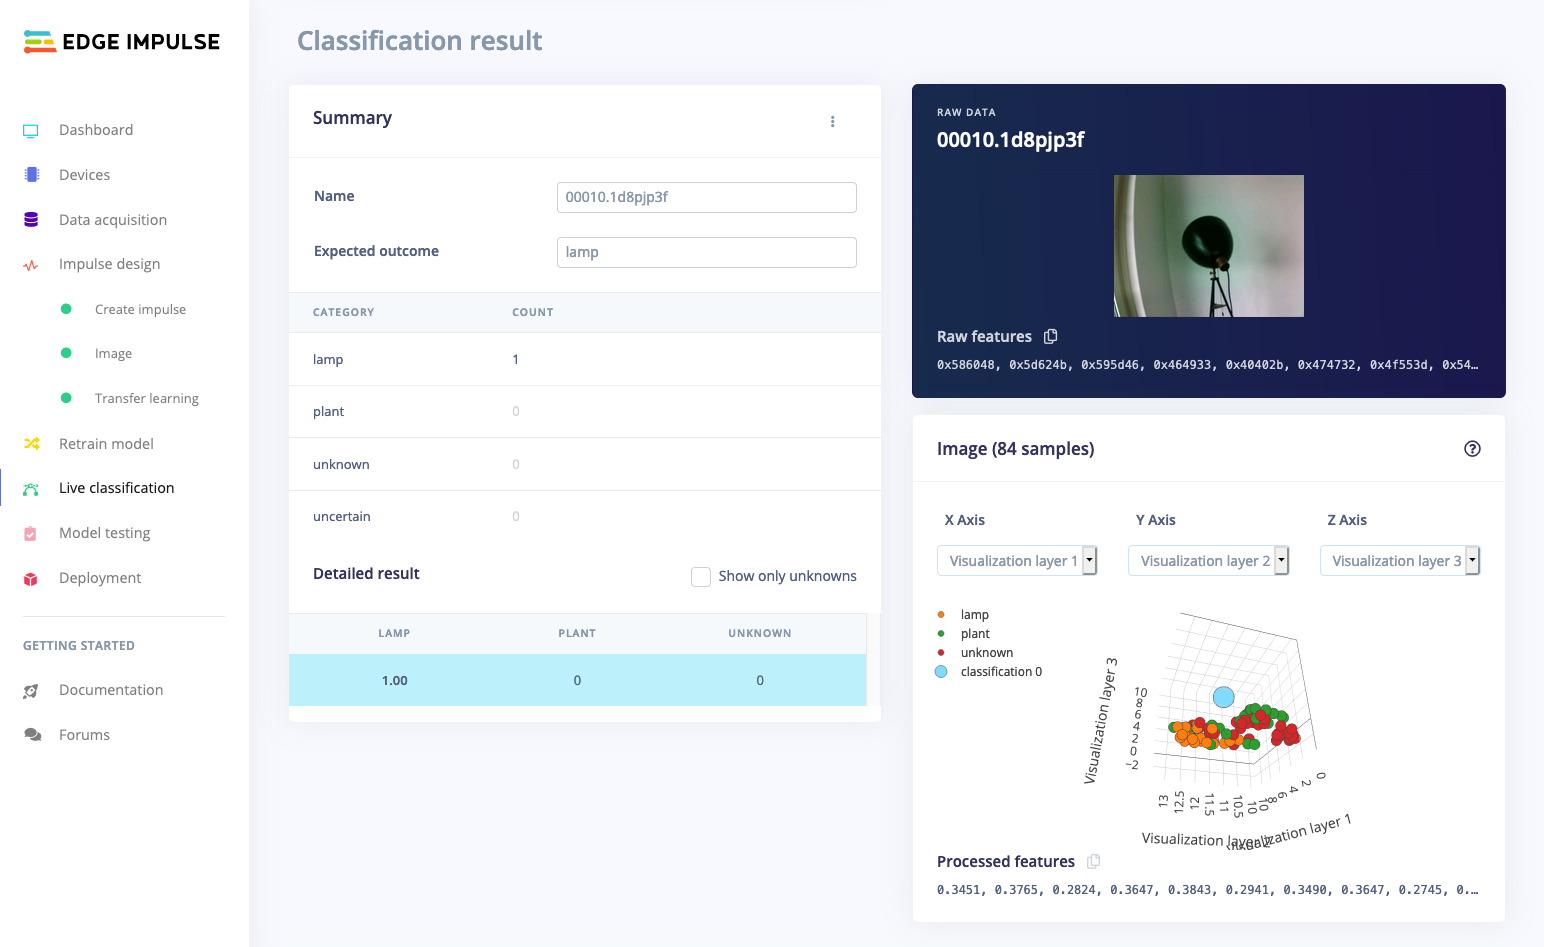Viewport: 1544px width, 947px height.
Task: Click the Devices chip icon in sidebar
Action: [31, 175]
